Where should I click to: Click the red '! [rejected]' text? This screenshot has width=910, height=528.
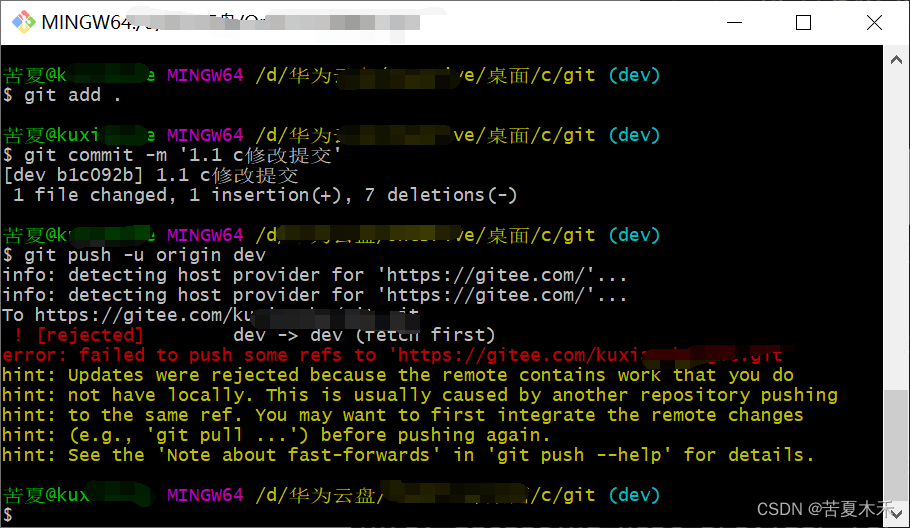(78, 335)
